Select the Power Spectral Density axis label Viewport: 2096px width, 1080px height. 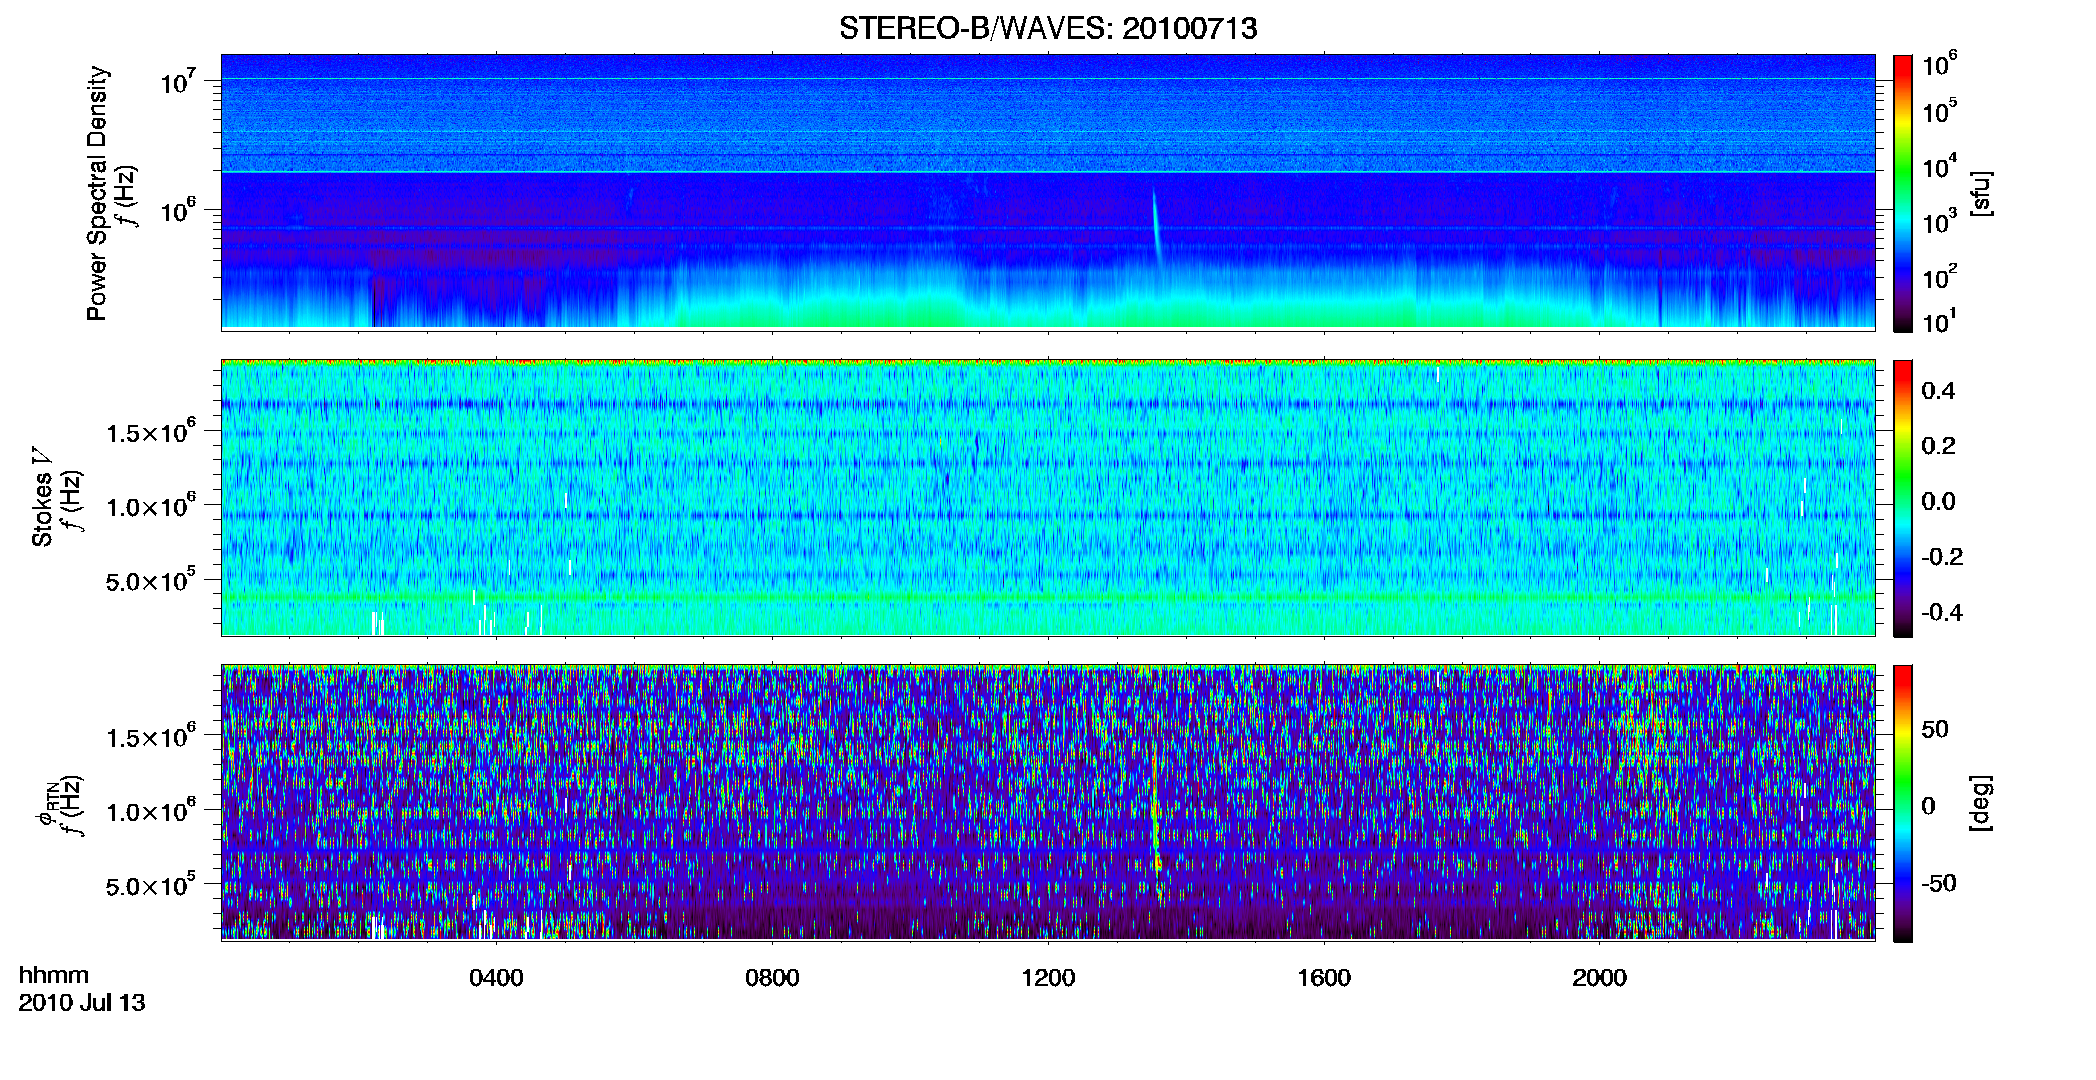(x=96, y=193)
